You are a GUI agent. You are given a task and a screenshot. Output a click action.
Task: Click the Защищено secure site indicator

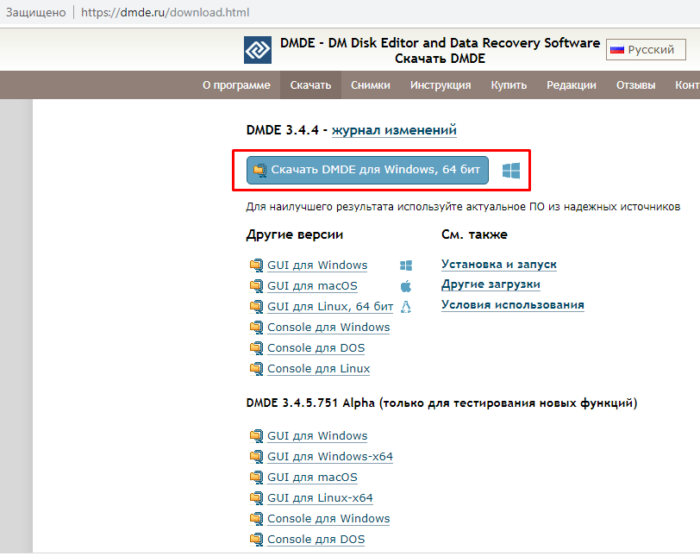(36, 13)
